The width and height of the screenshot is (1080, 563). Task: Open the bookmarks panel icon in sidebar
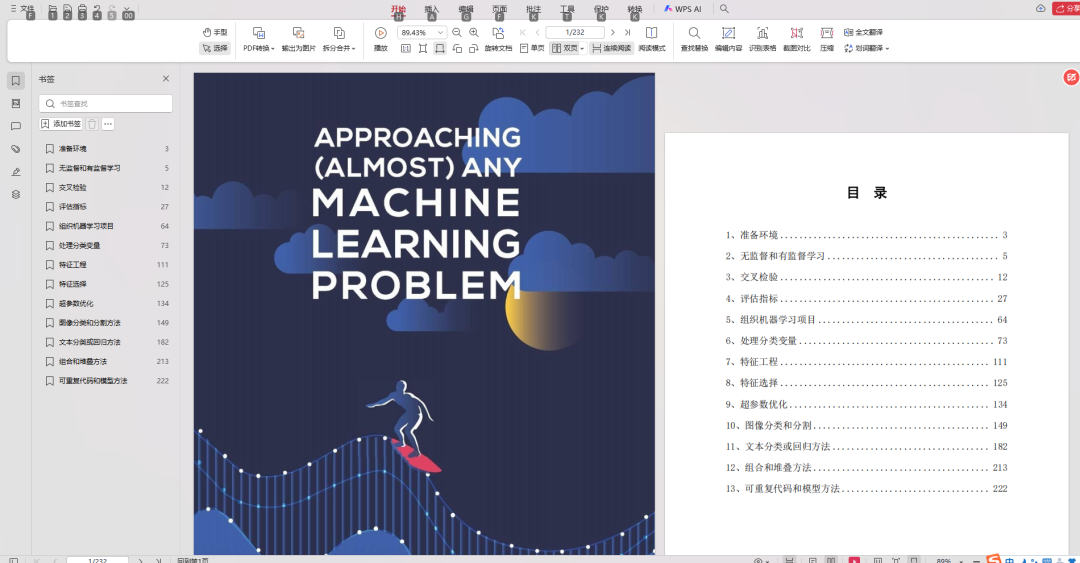[x=16, y=81]
